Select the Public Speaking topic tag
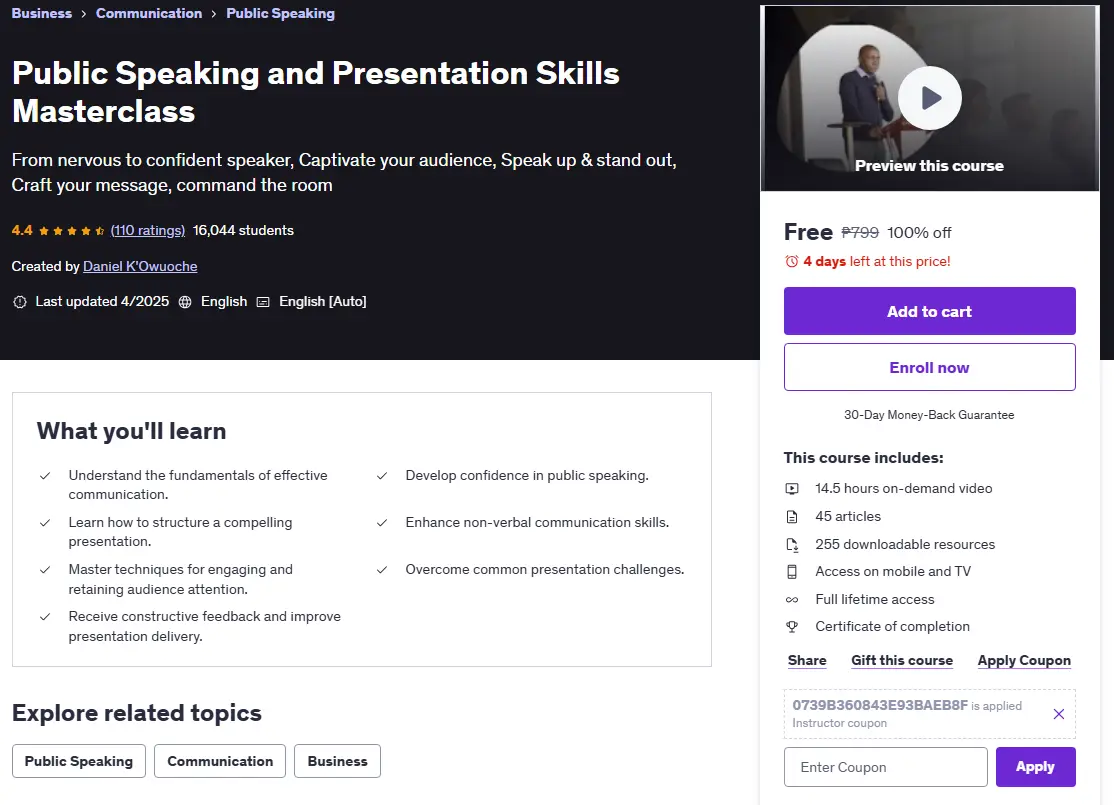 [x=79, y=761]
